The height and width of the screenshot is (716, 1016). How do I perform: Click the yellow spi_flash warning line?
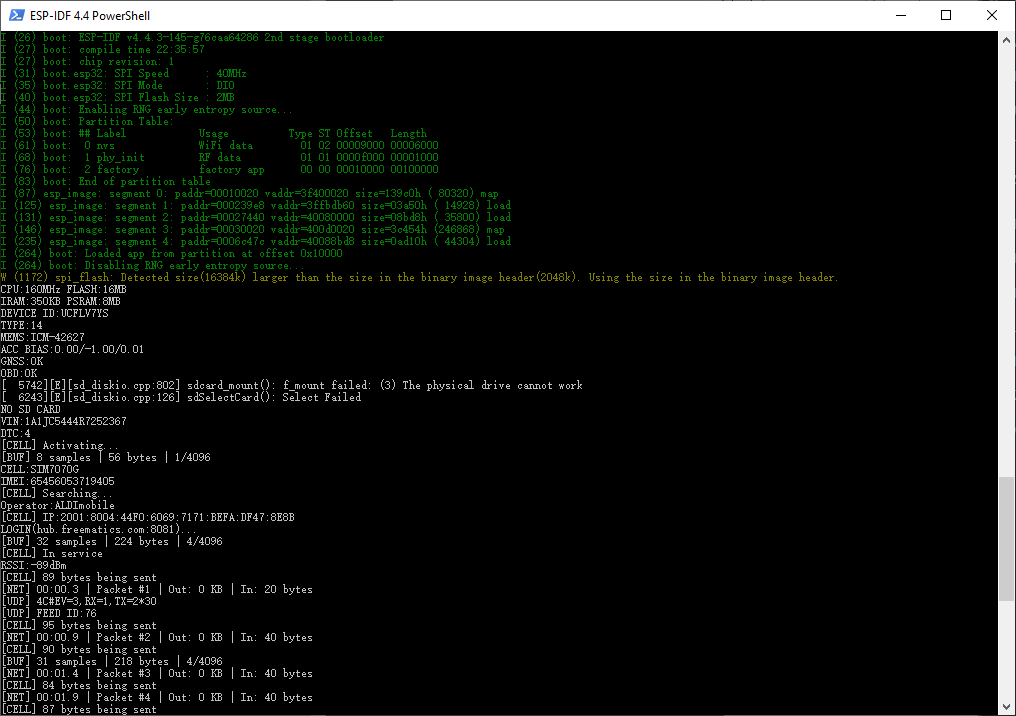click(419, 277)
